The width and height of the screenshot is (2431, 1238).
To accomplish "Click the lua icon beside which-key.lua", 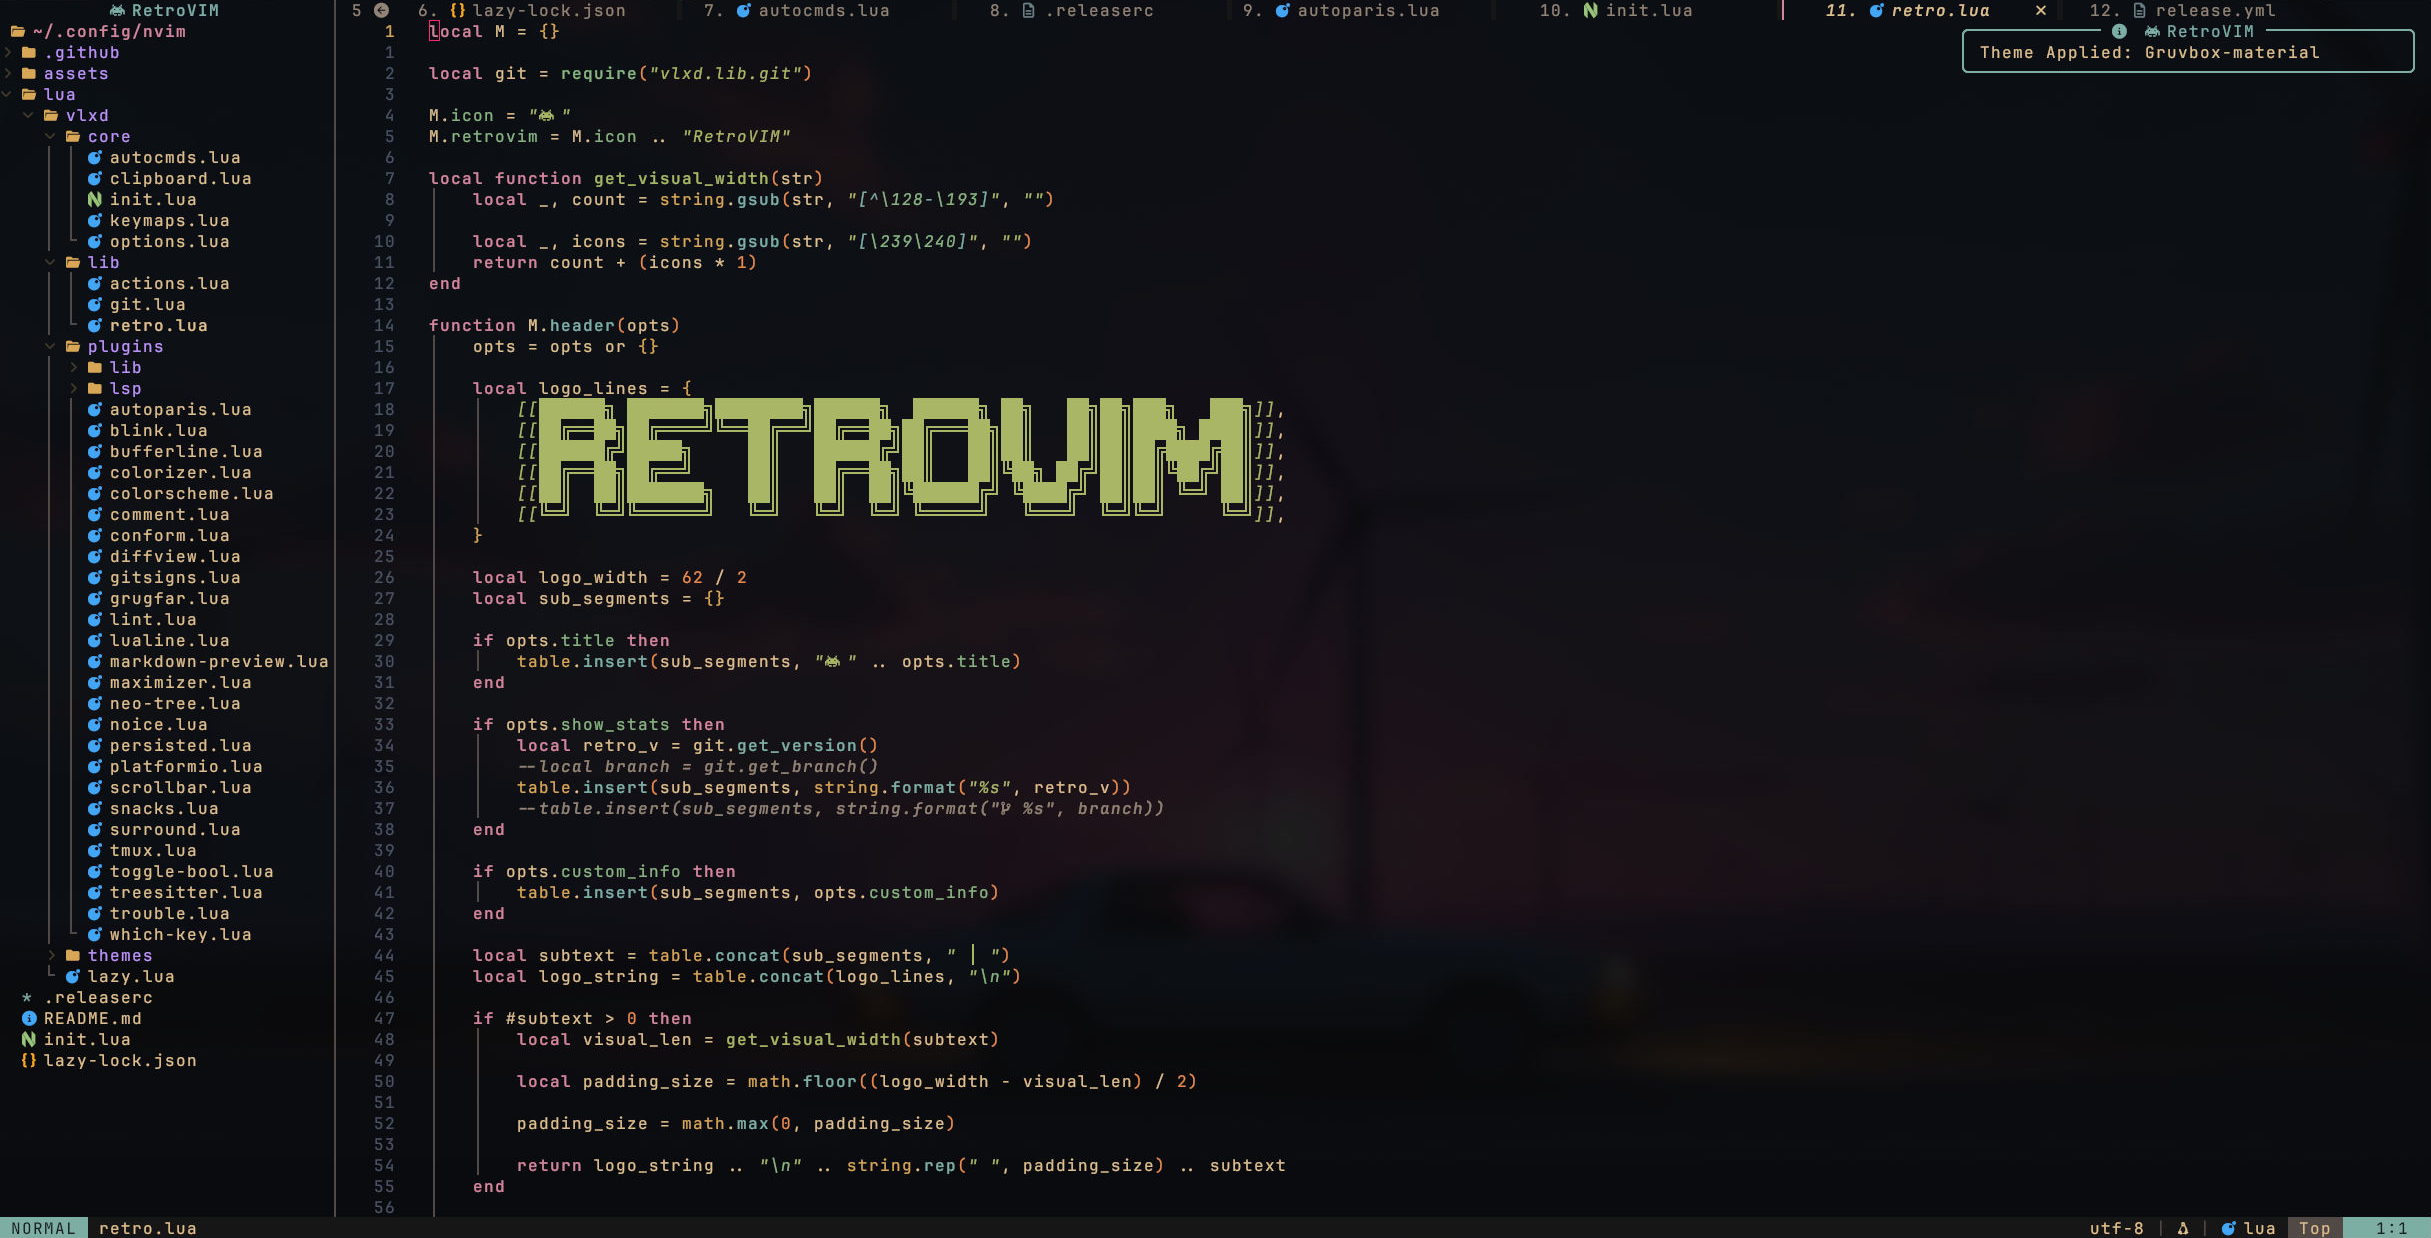I will pyautogui.click(x=95, y=934).
